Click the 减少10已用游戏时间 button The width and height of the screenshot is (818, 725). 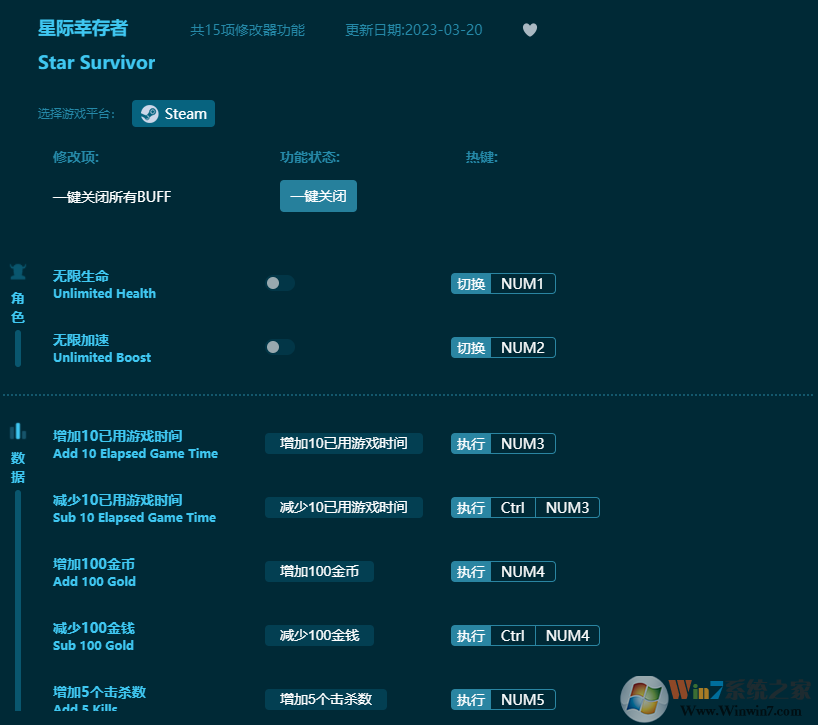(343, 507)
